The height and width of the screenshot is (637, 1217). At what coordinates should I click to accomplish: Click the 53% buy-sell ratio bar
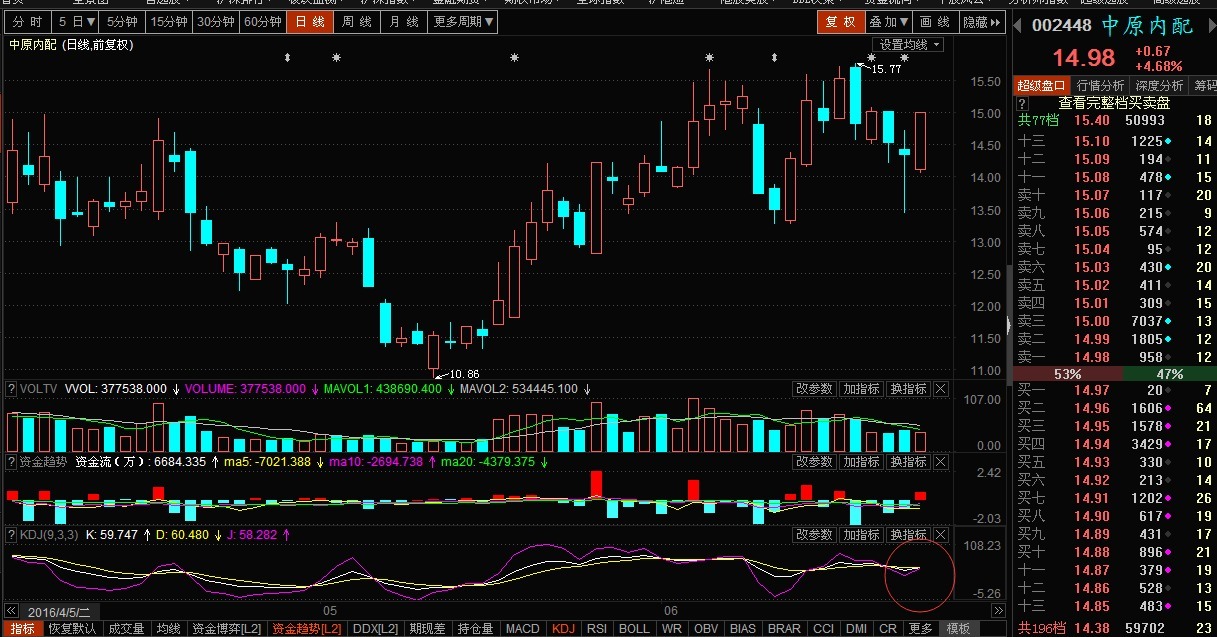click(1067, 374)
